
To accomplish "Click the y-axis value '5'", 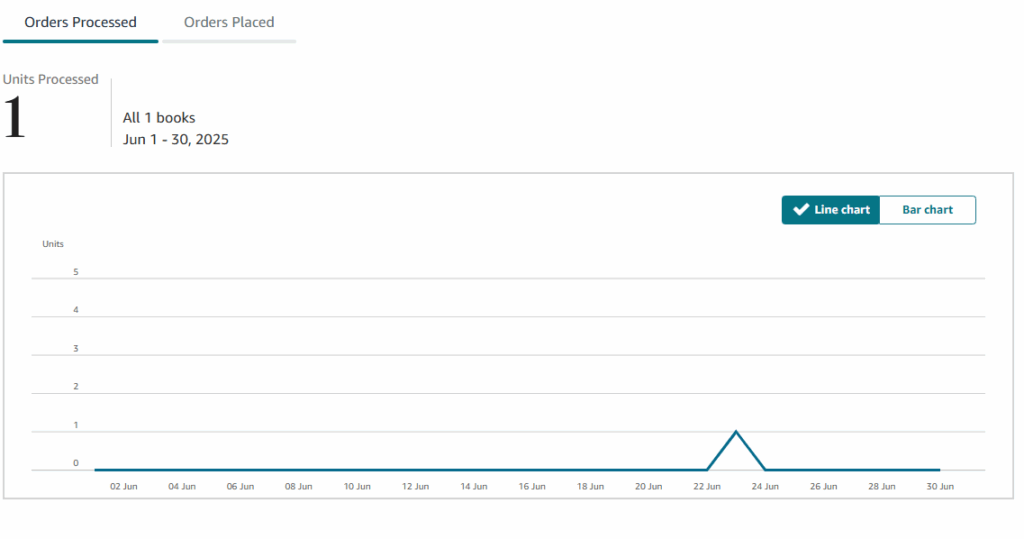I will (76, 272).
